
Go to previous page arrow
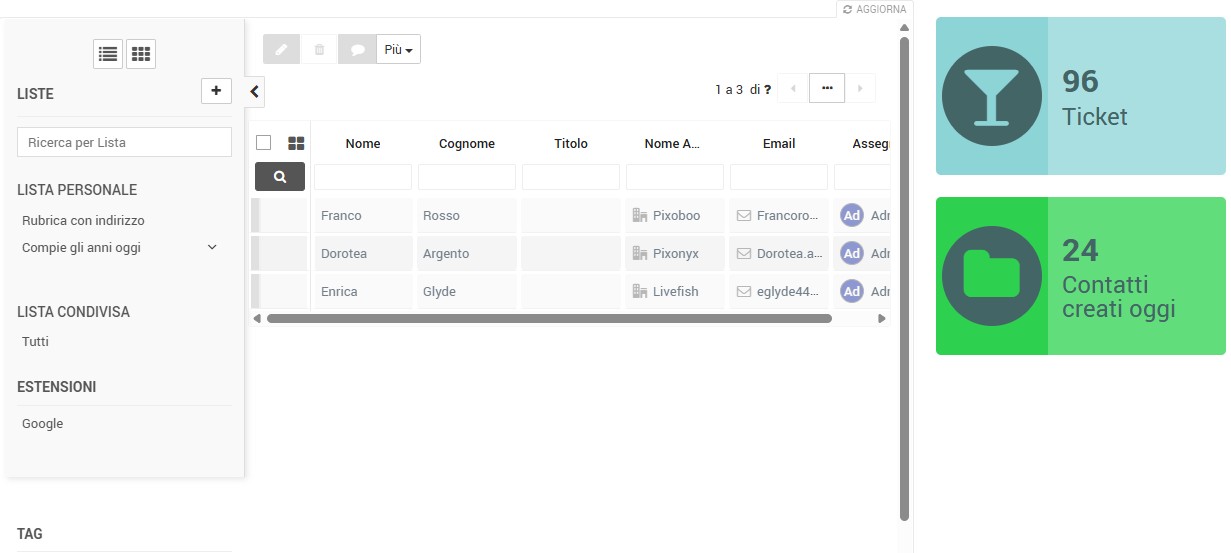point(794,88)
